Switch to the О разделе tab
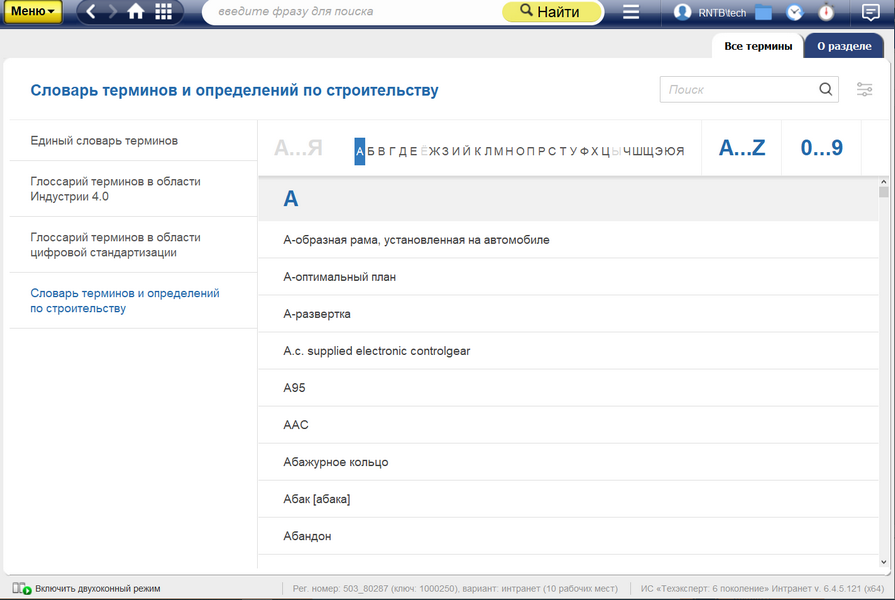Image resolution: width=895 pixels, height=600 pixels. click(x=843, y=46)
